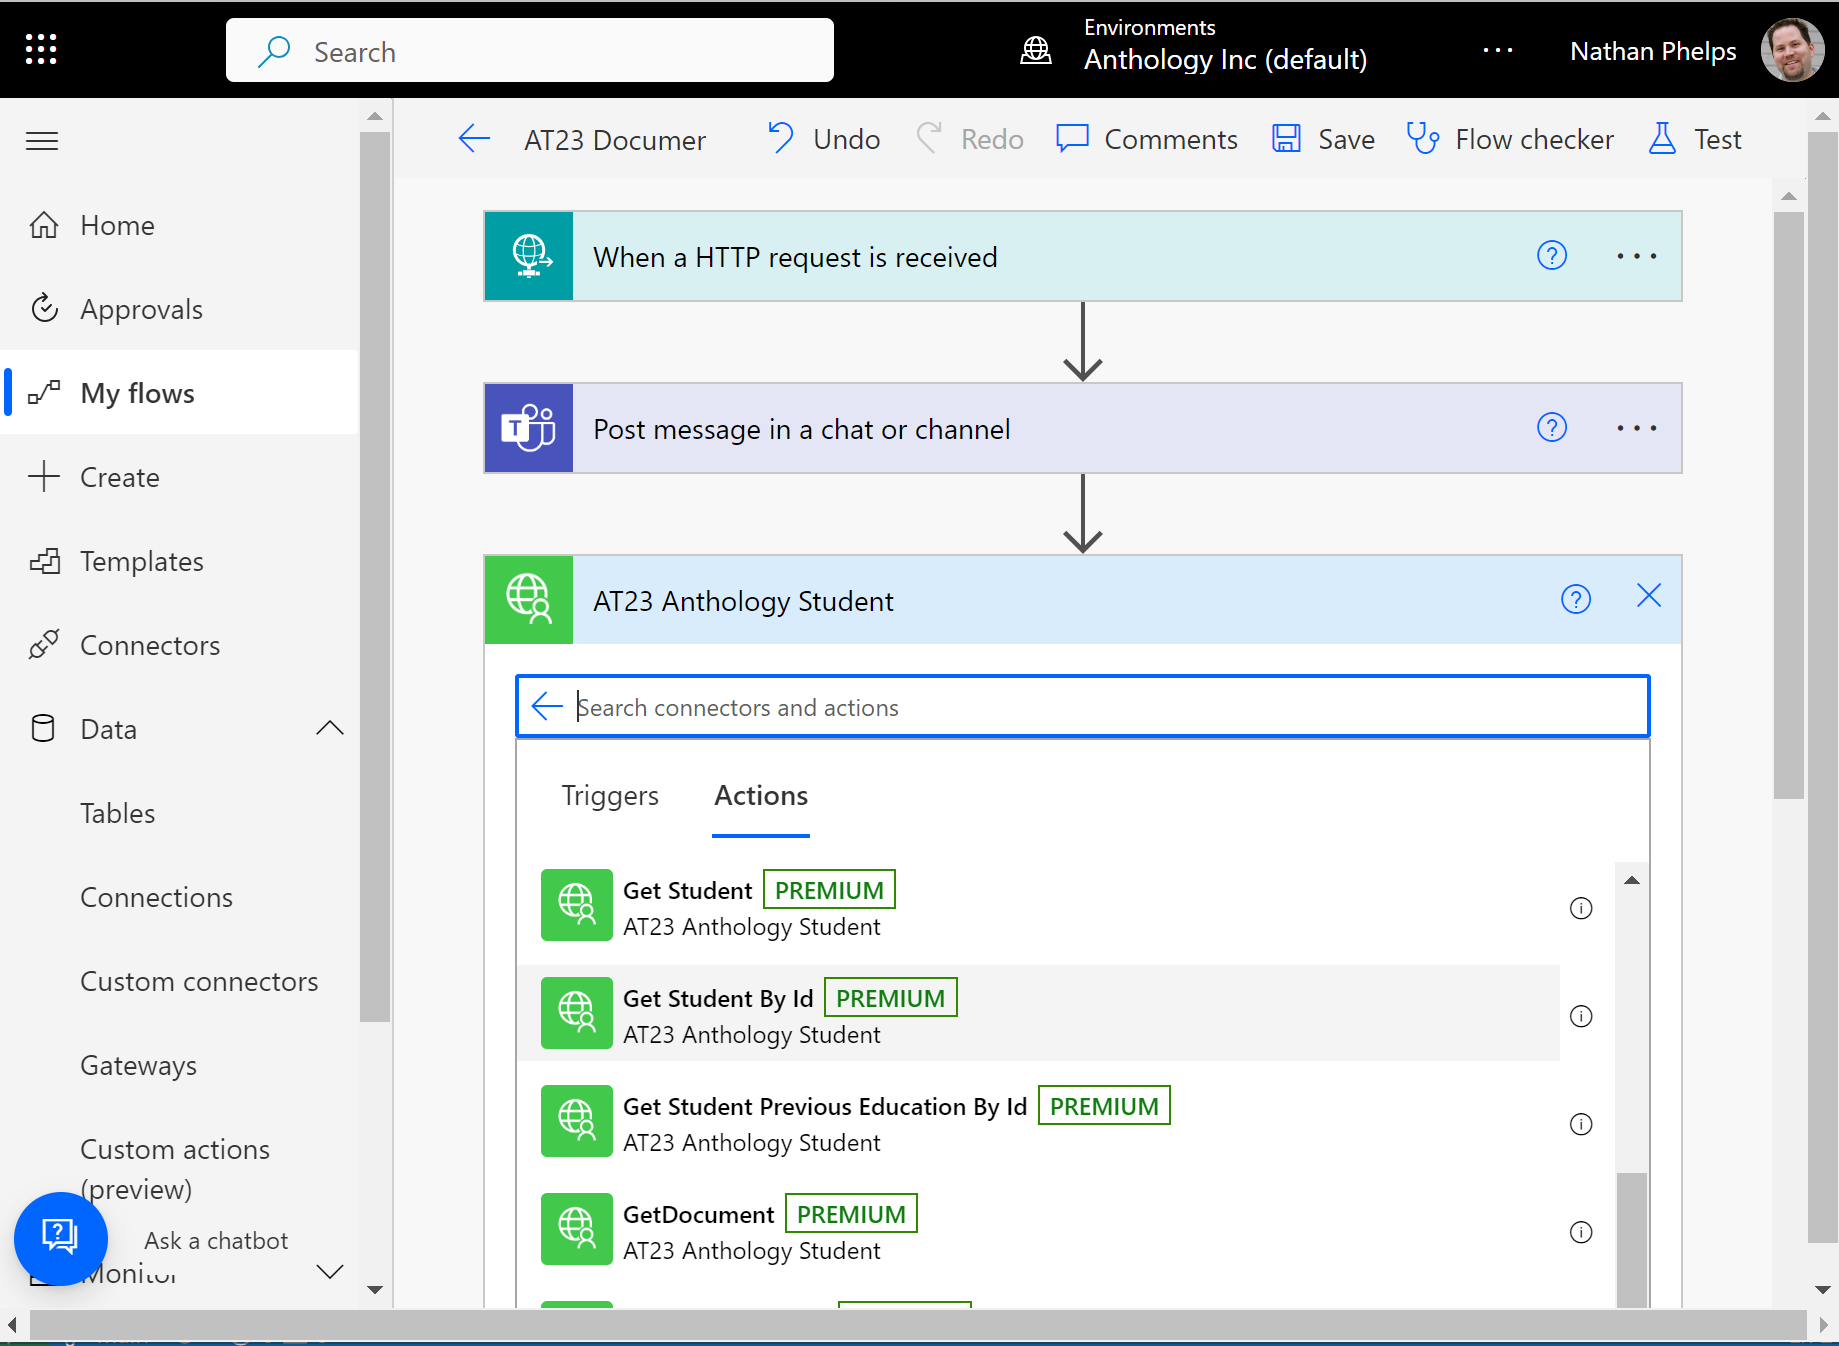1839x1346 pixels.
Task: Click Undo in the toolbar
Action: [824, 139]
